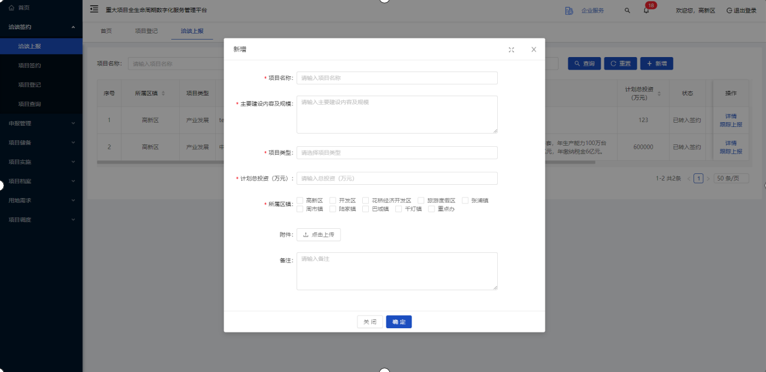Screen dimensions: 766x372
Task: Switch to the 洽谈上报 tab
Action: [x=192, y=31]
